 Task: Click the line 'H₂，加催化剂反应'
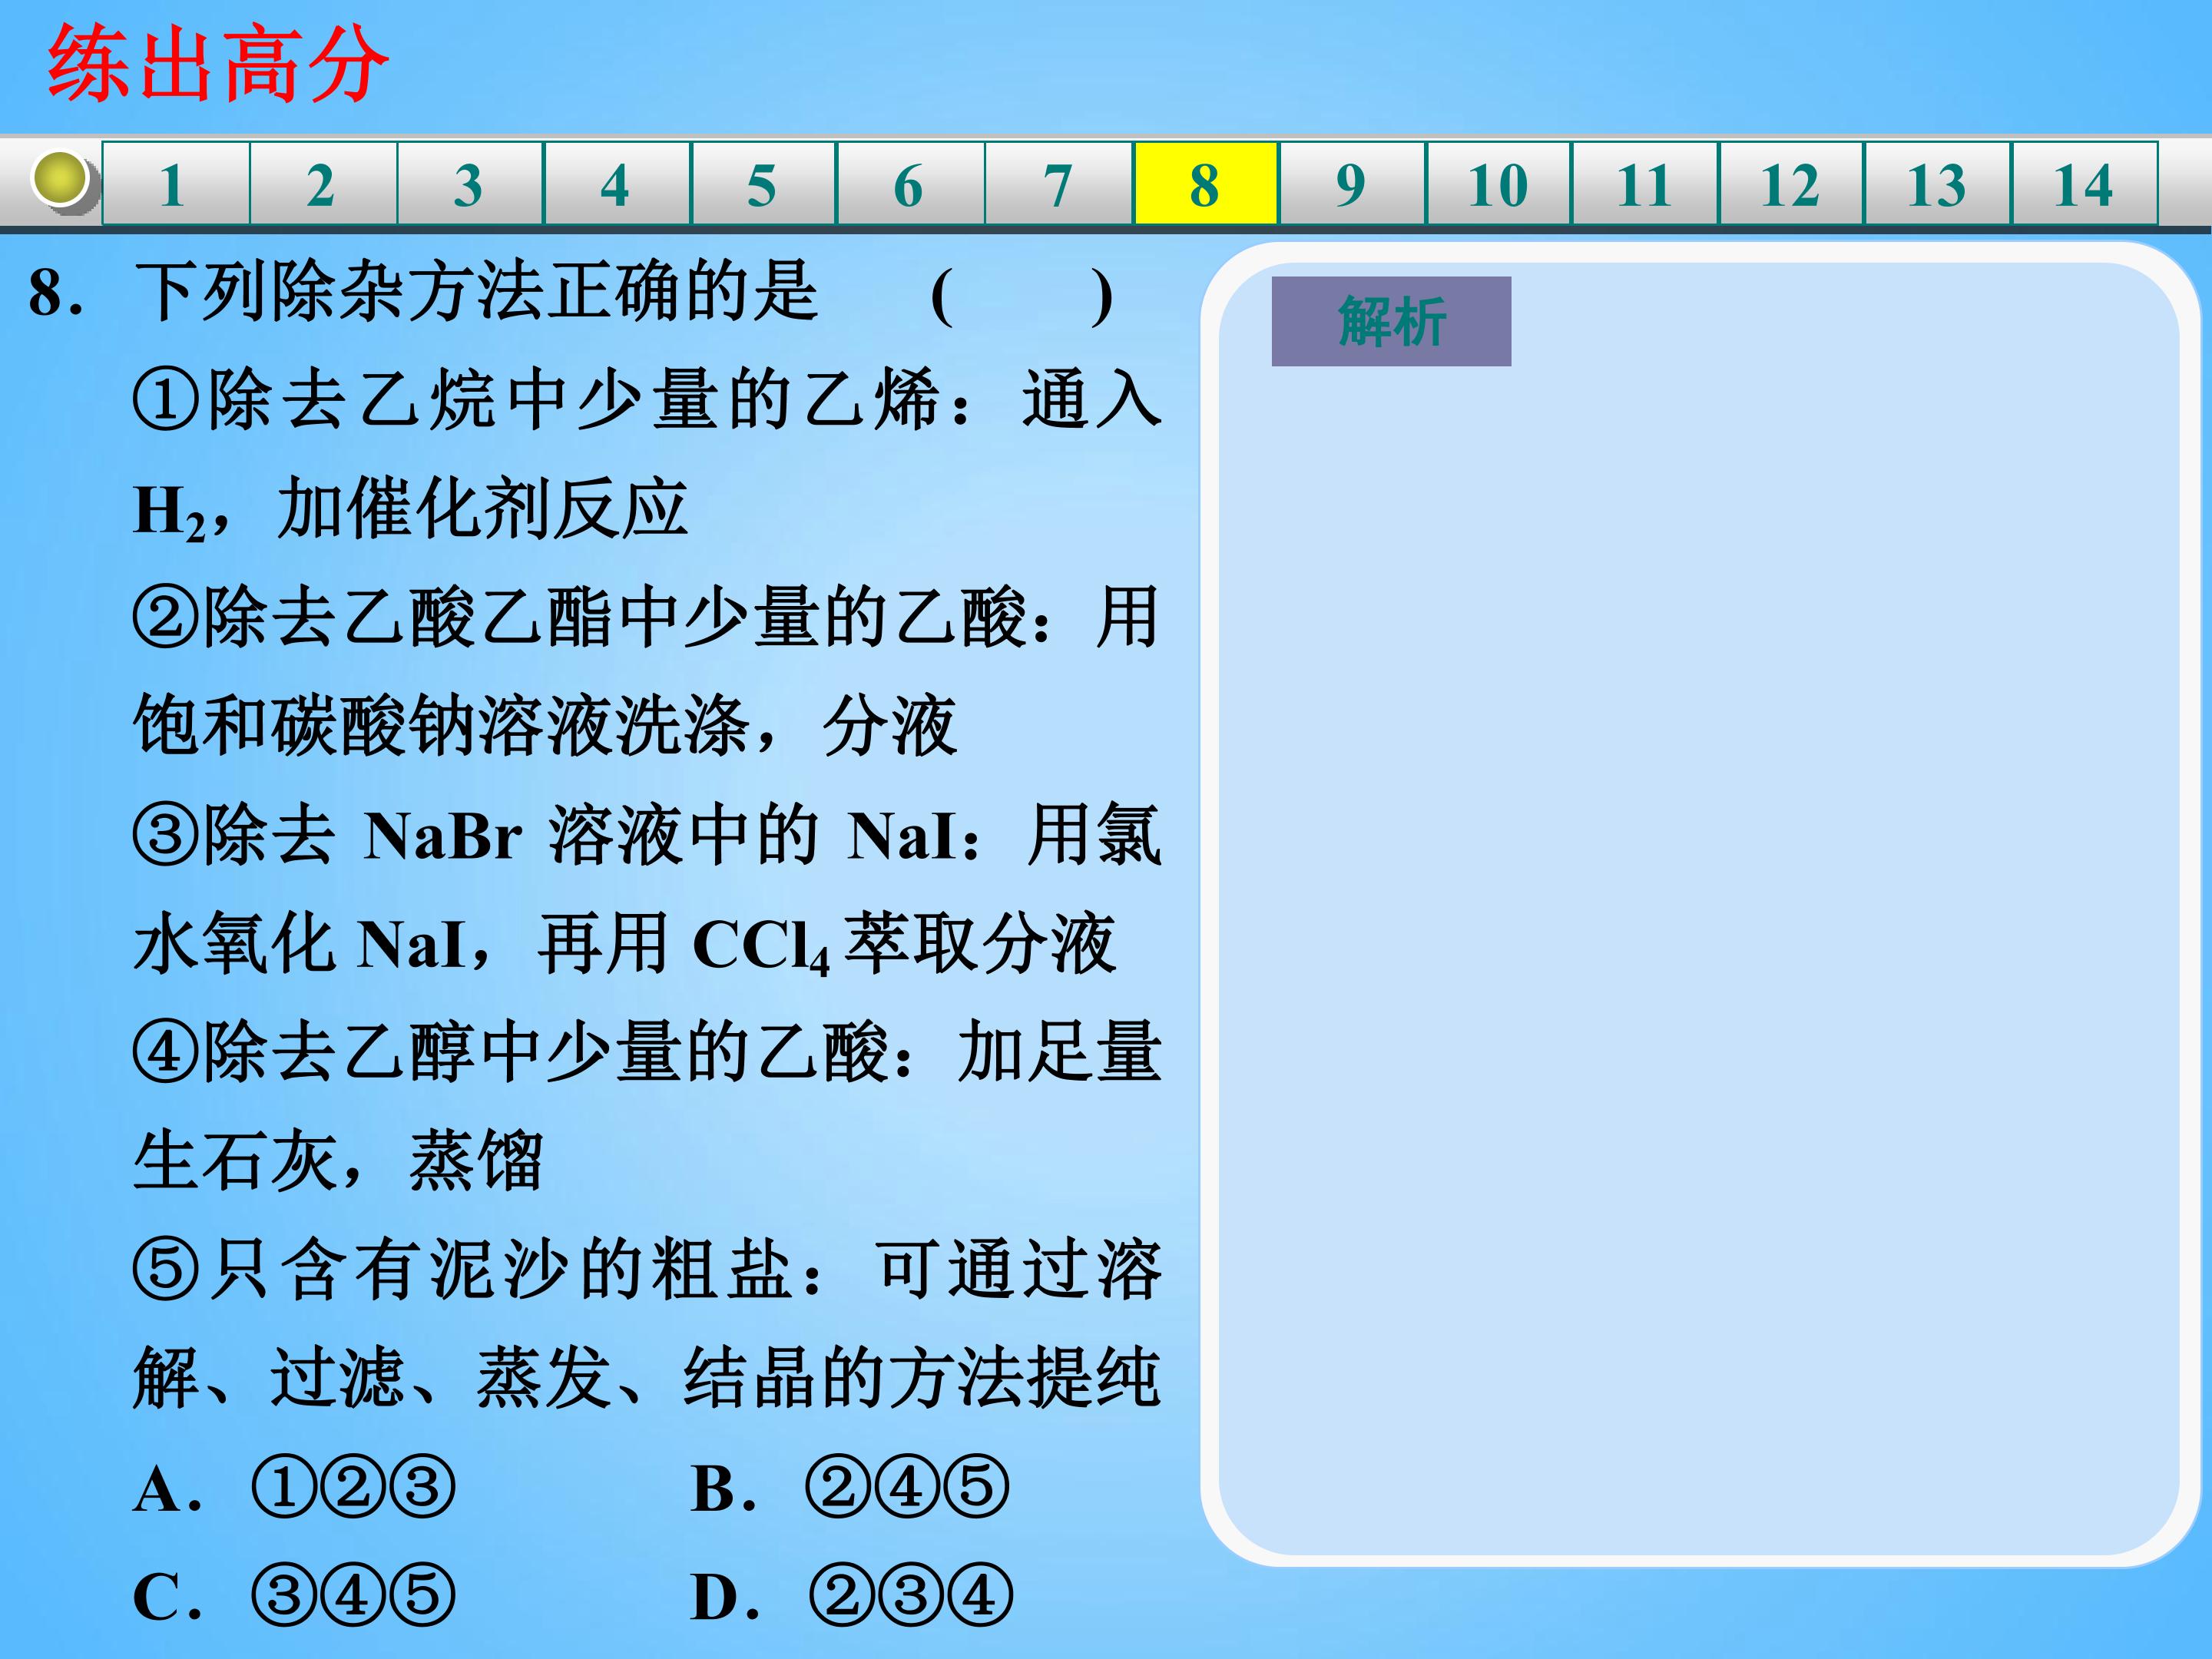[410, 510]
